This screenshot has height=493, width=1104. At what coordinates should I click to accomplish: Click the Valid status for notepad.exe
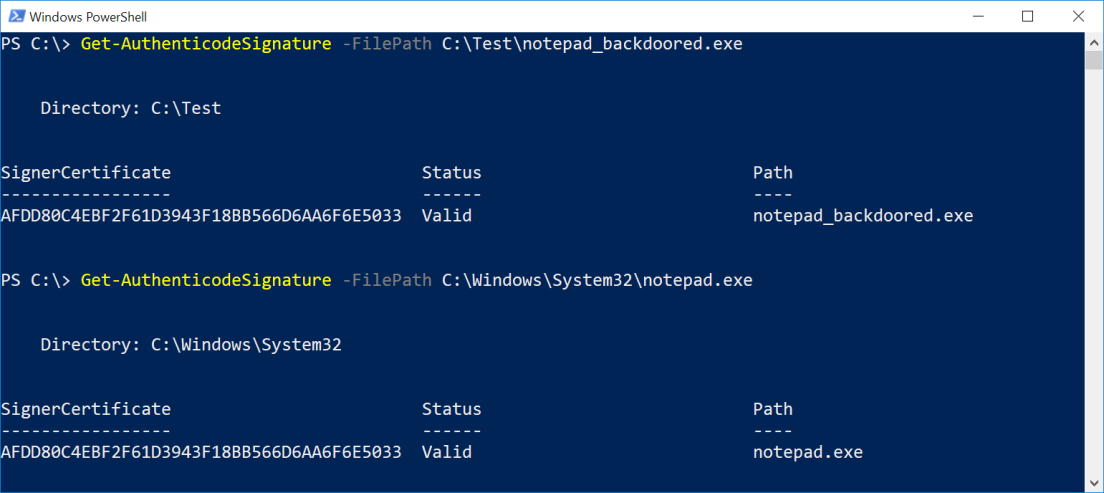coord(446,452)
